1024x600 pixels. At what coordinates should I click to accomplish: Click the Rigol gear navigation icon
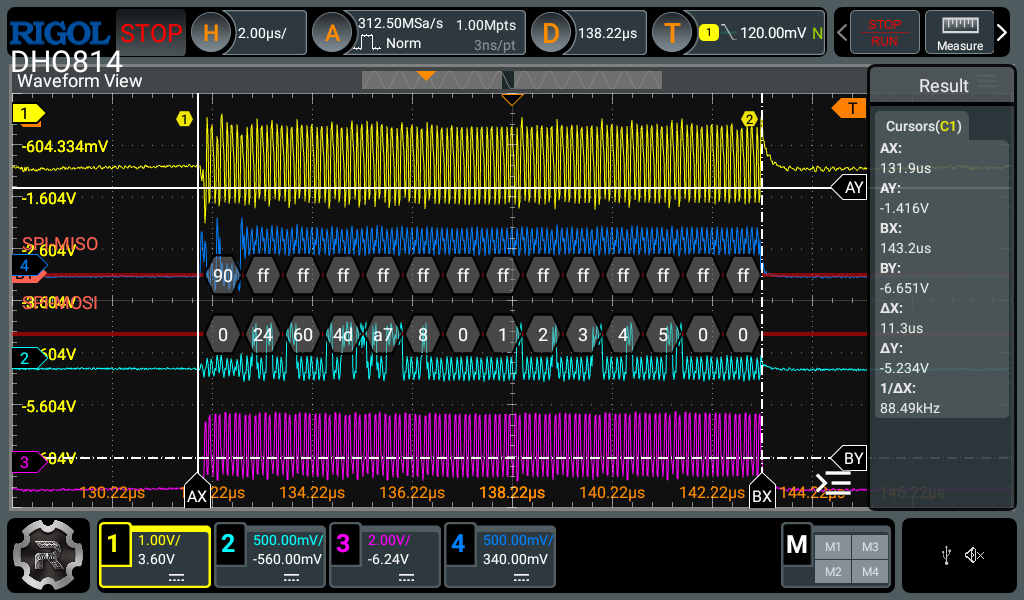(x=48, y=555)
